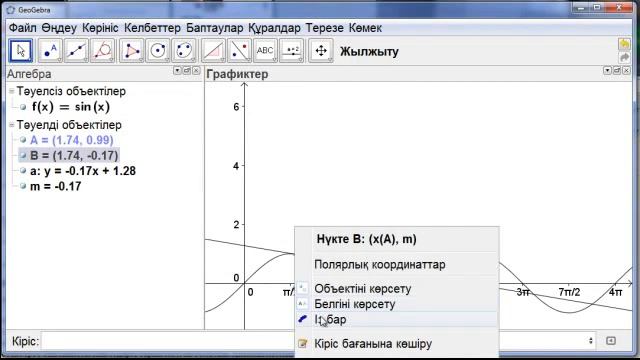Image resolution: width=640 pixels, height=360 pixels.
Task: Open the Кіріс command history dropdown
Action: [590, 341]
